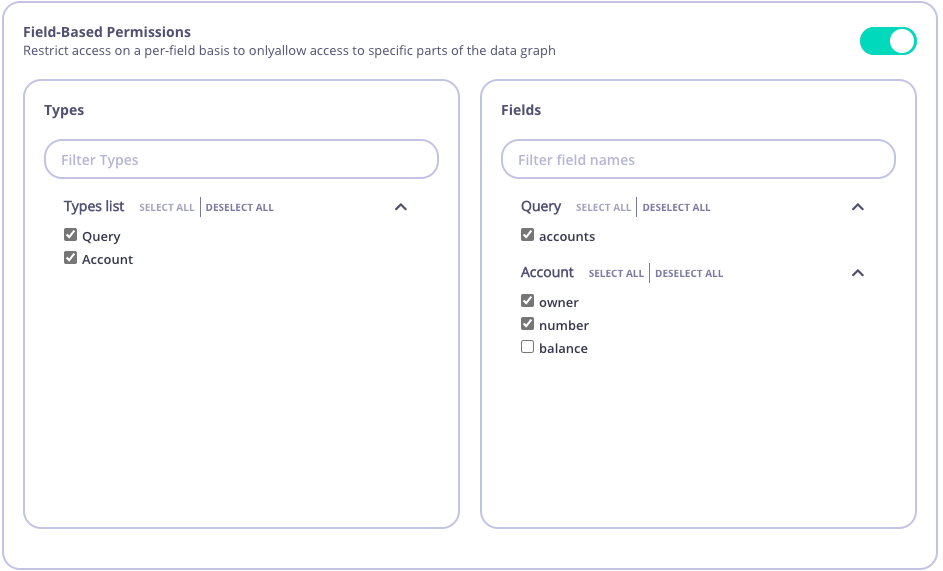Deselect all Query fields
The width and height of the screenshot is (943, 571).
[x=677, y=208]
